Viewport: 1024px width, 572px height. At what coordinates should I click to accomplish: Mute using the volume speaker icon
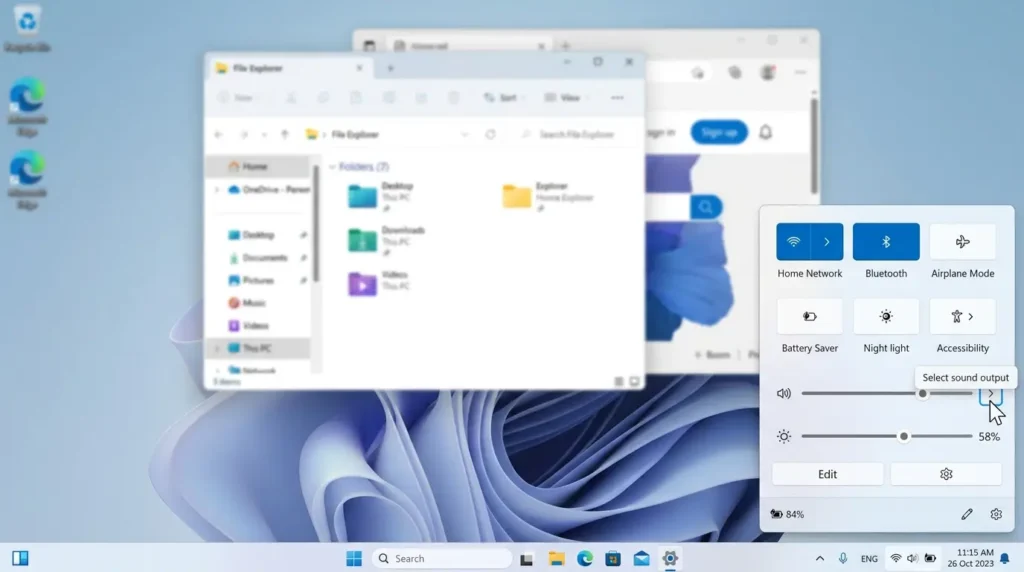(x=784, y=394)
